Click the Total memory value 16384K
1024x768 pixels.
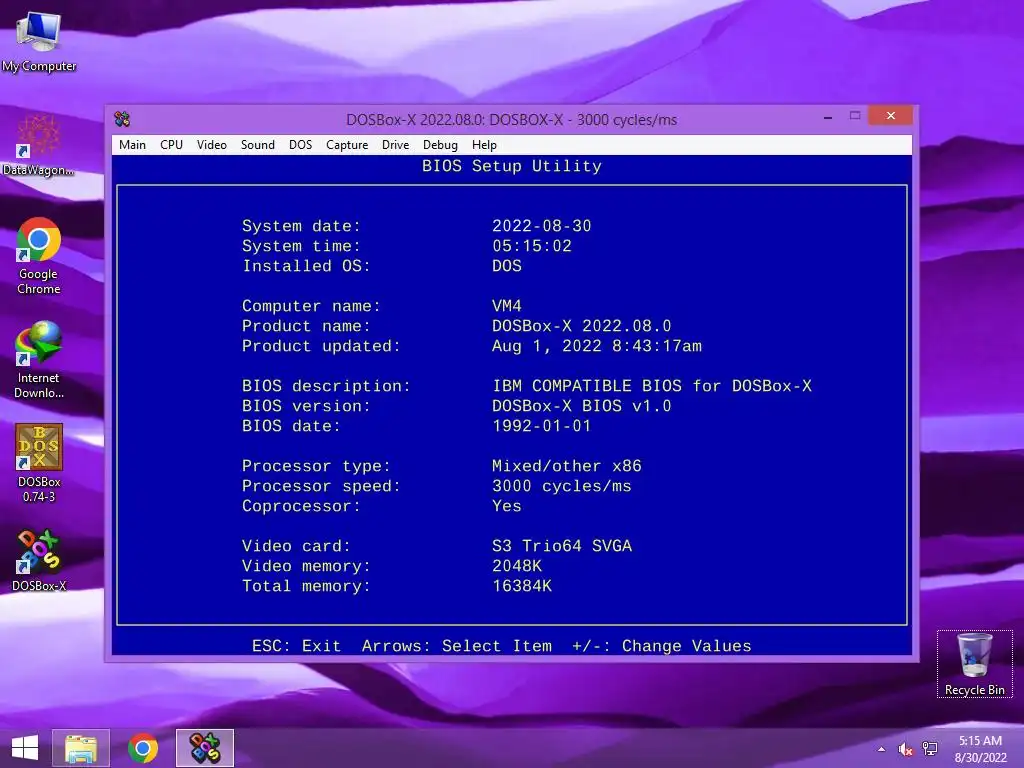[522, 586]
